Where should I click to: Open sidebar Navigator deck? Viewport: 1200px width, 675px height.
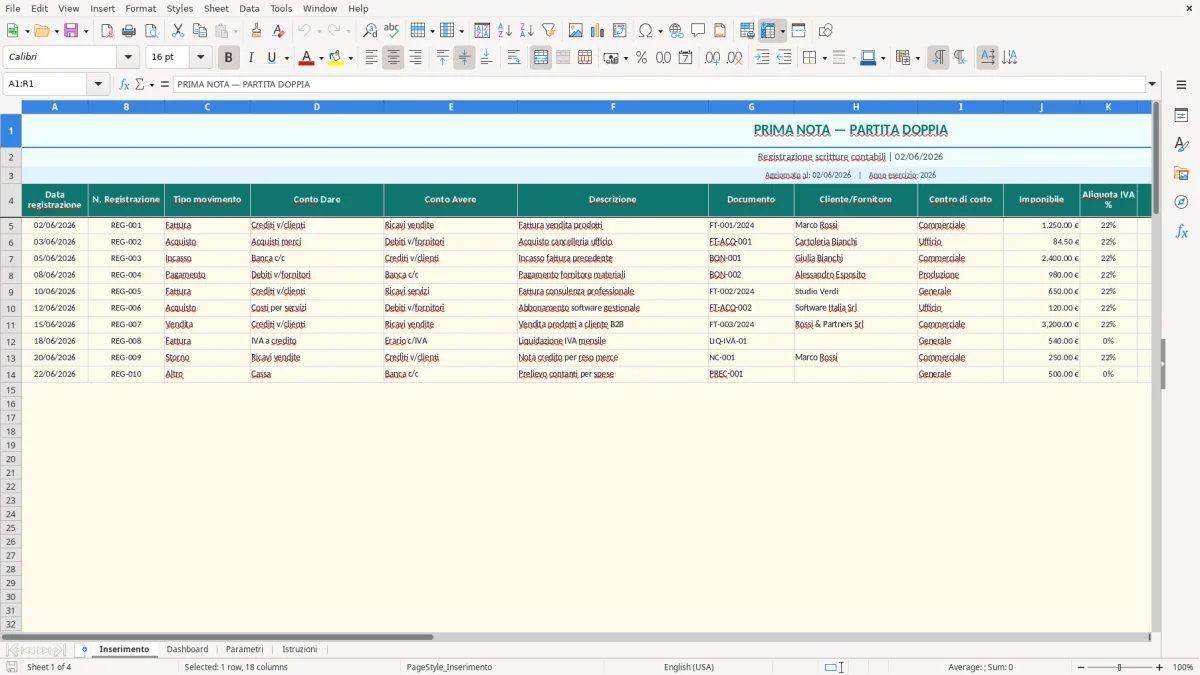tap(1181, 202)
